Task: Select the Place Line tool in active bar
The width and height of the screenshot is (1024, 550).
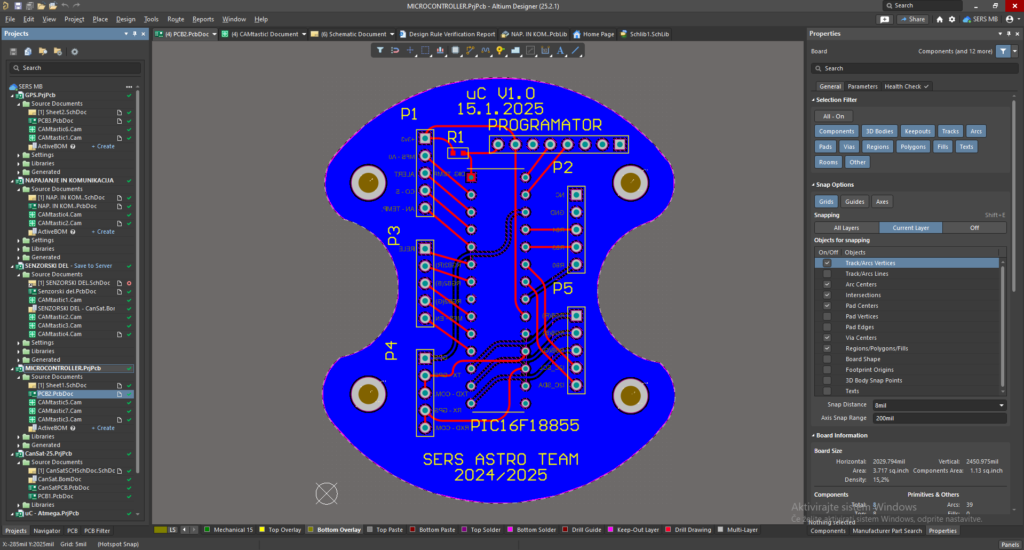Action: pos(575,50)
